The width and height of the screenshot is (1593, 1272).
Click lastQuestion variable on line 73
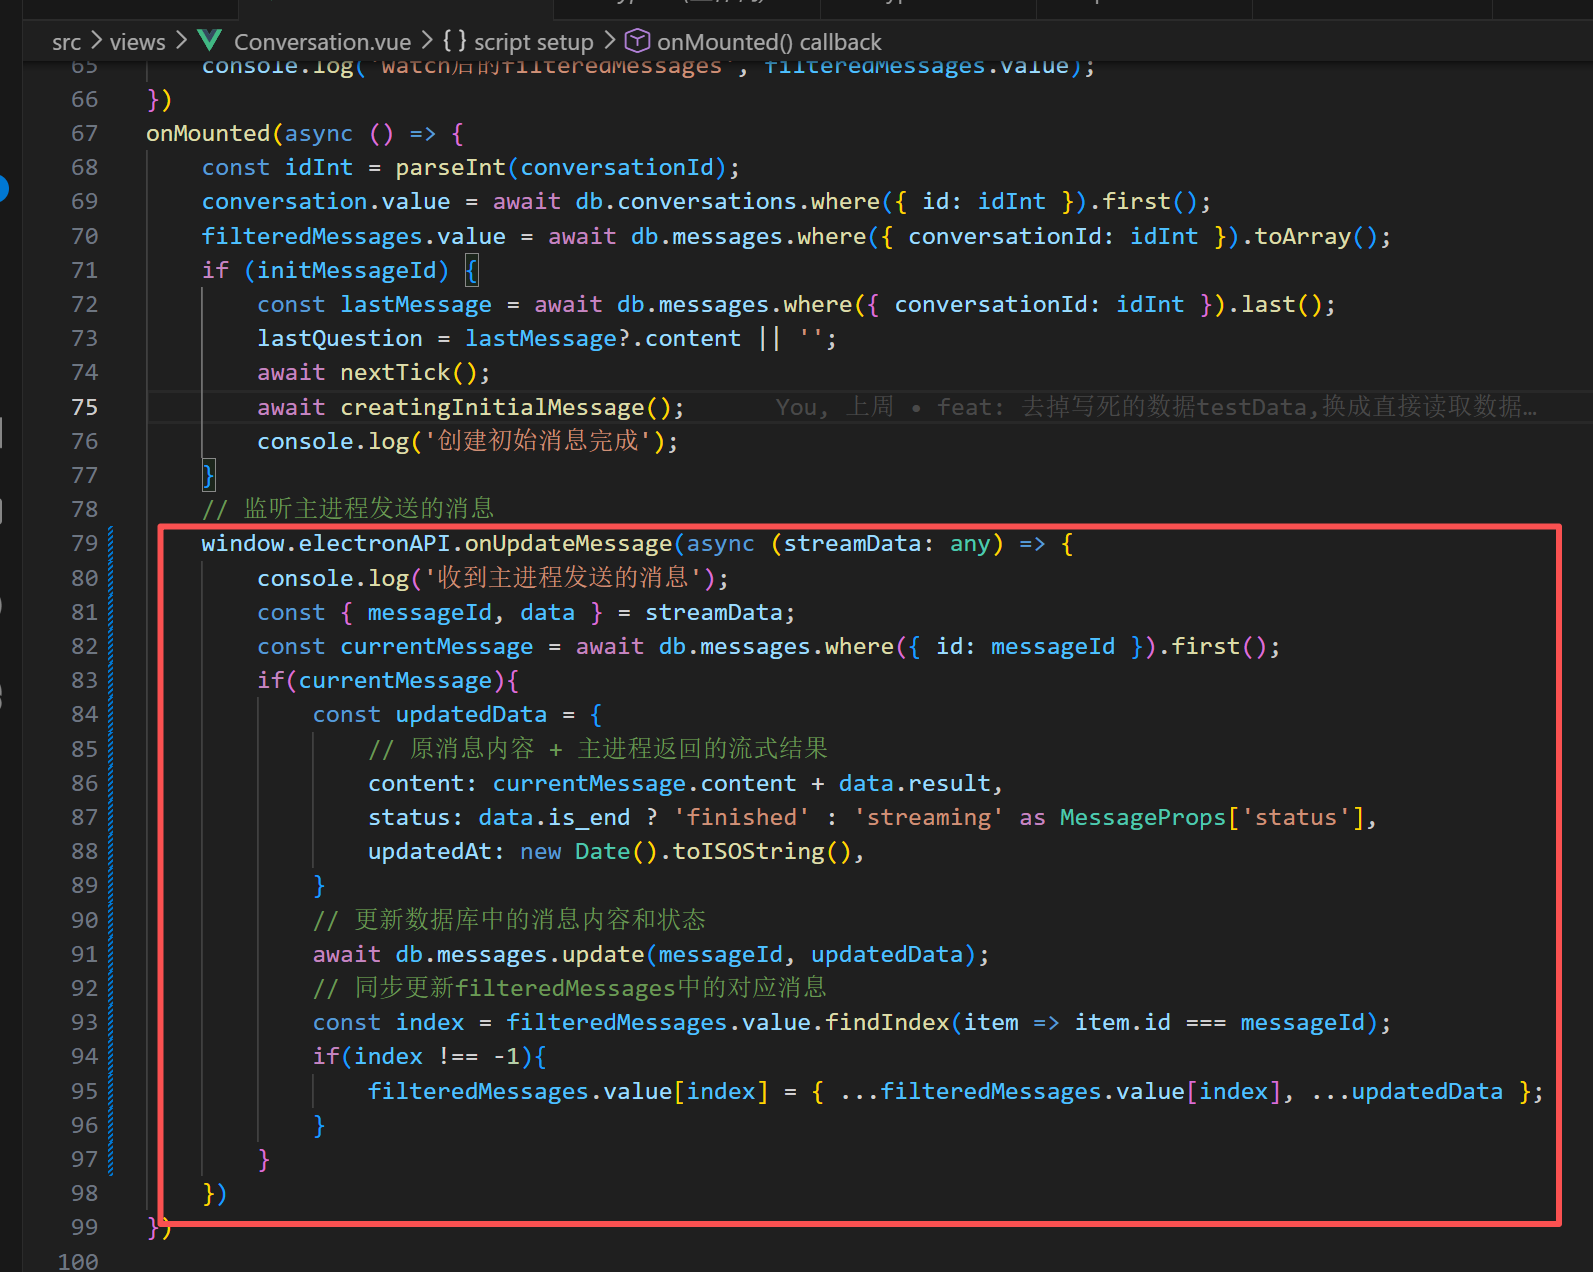(x=340, y=338)
